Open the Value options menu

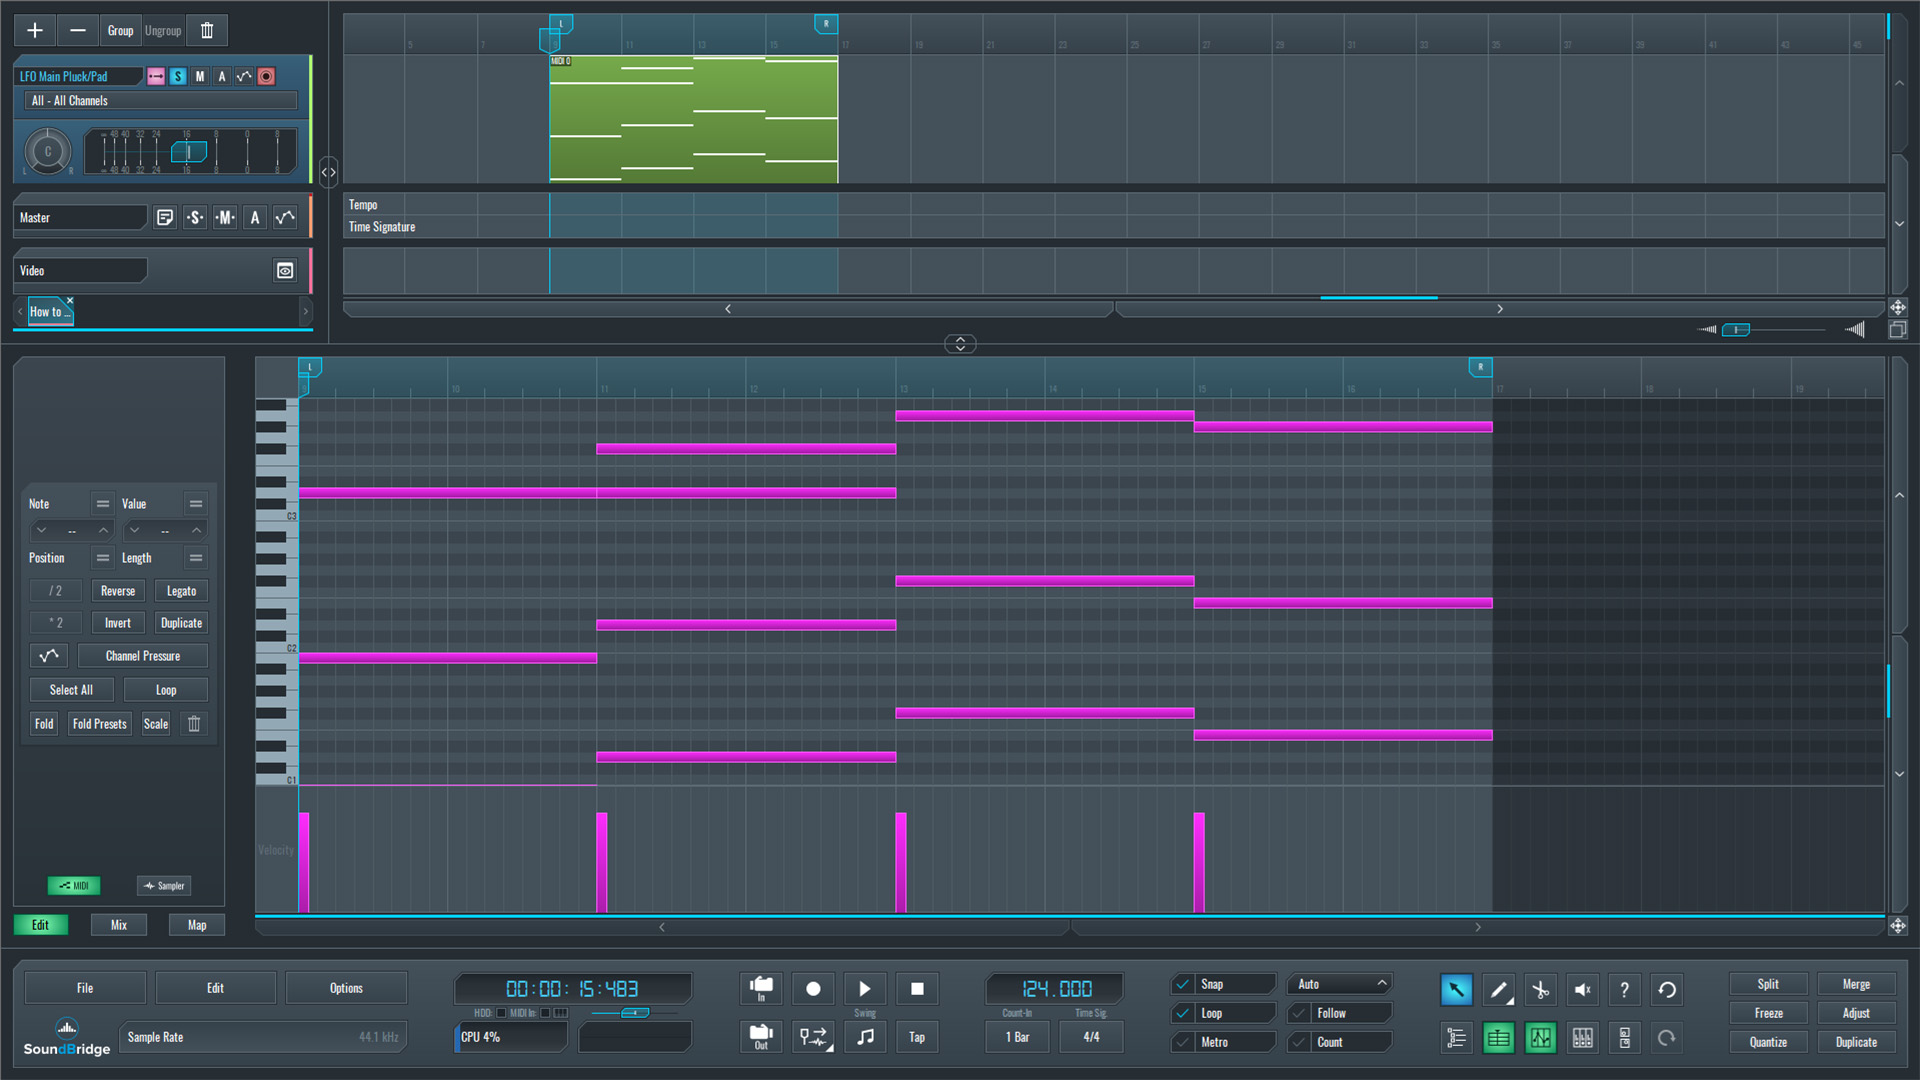(x=196, y=504)
